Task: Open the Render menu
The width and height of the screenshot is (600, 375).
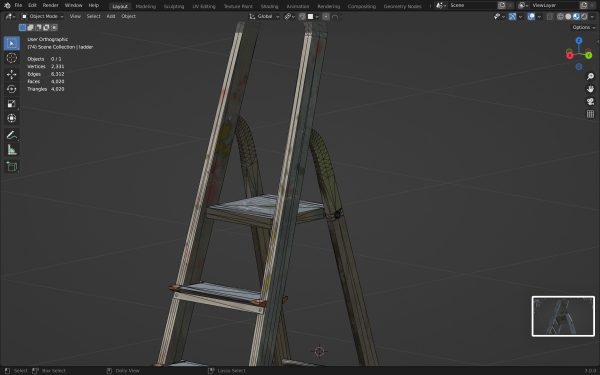Action: (51, 5)
